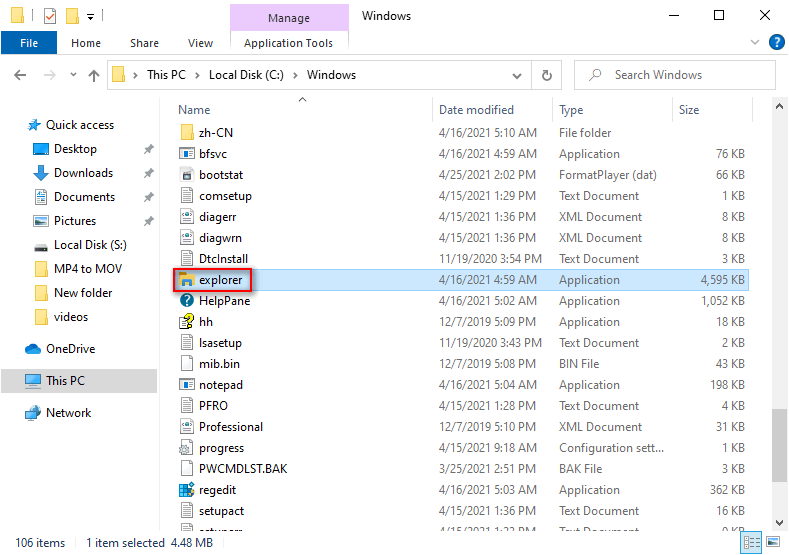
Task: Go back with the back arrow
Action: (x=20, y=75)
